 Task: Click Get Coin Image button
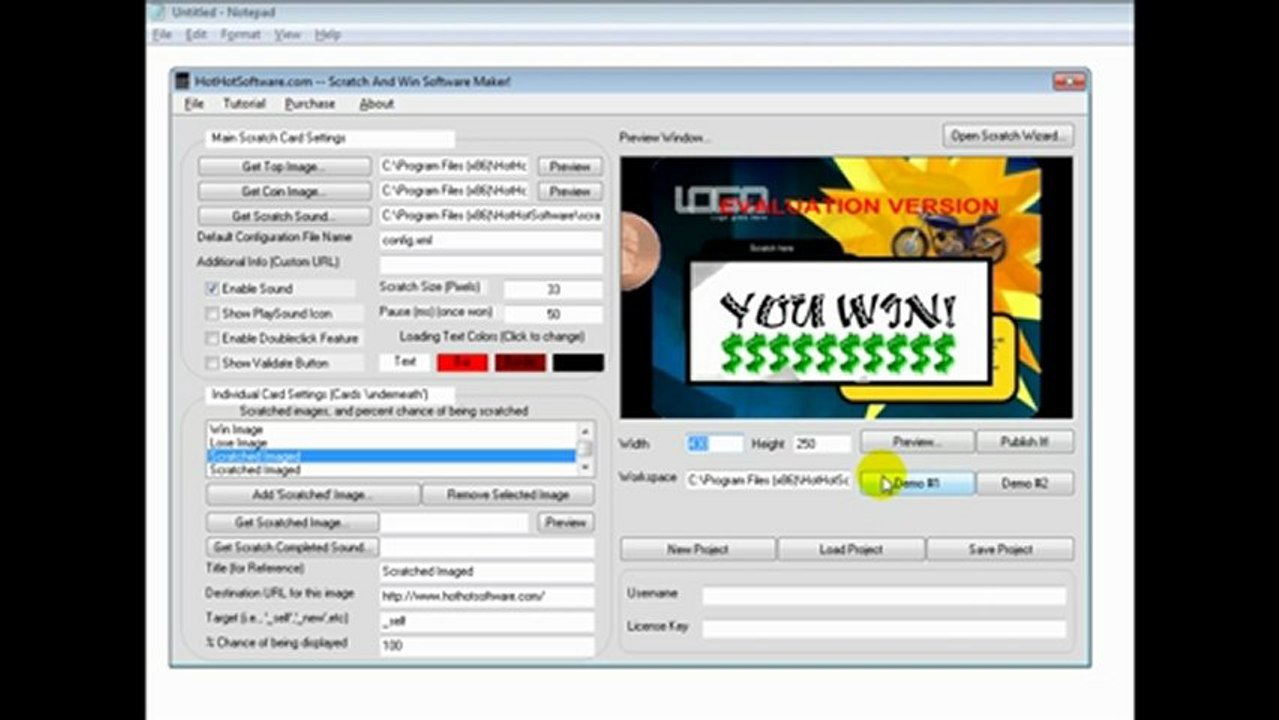(284, 191)
